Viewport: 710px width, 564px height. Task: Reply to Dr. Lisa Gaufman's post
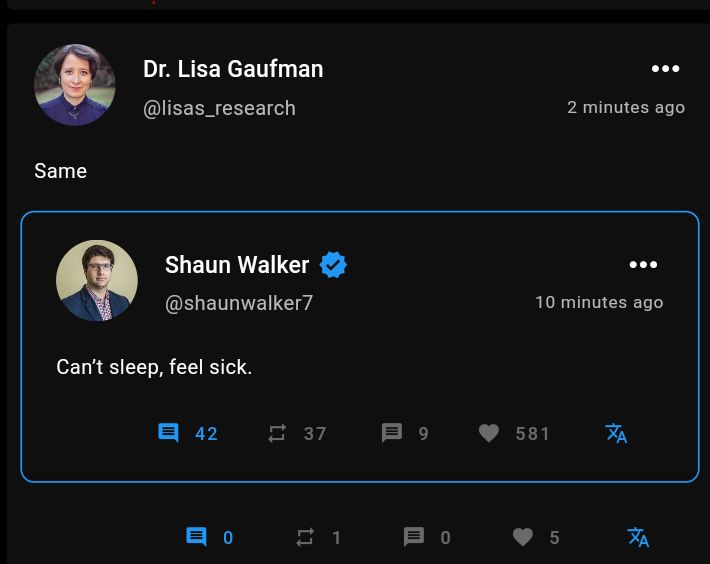pyautogui.click(x=197, y=537)
